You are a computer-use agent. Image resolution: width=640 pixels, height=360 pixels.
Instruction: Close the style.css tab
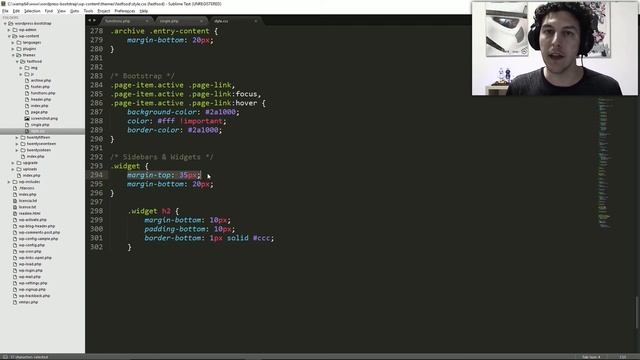[256, 21]
